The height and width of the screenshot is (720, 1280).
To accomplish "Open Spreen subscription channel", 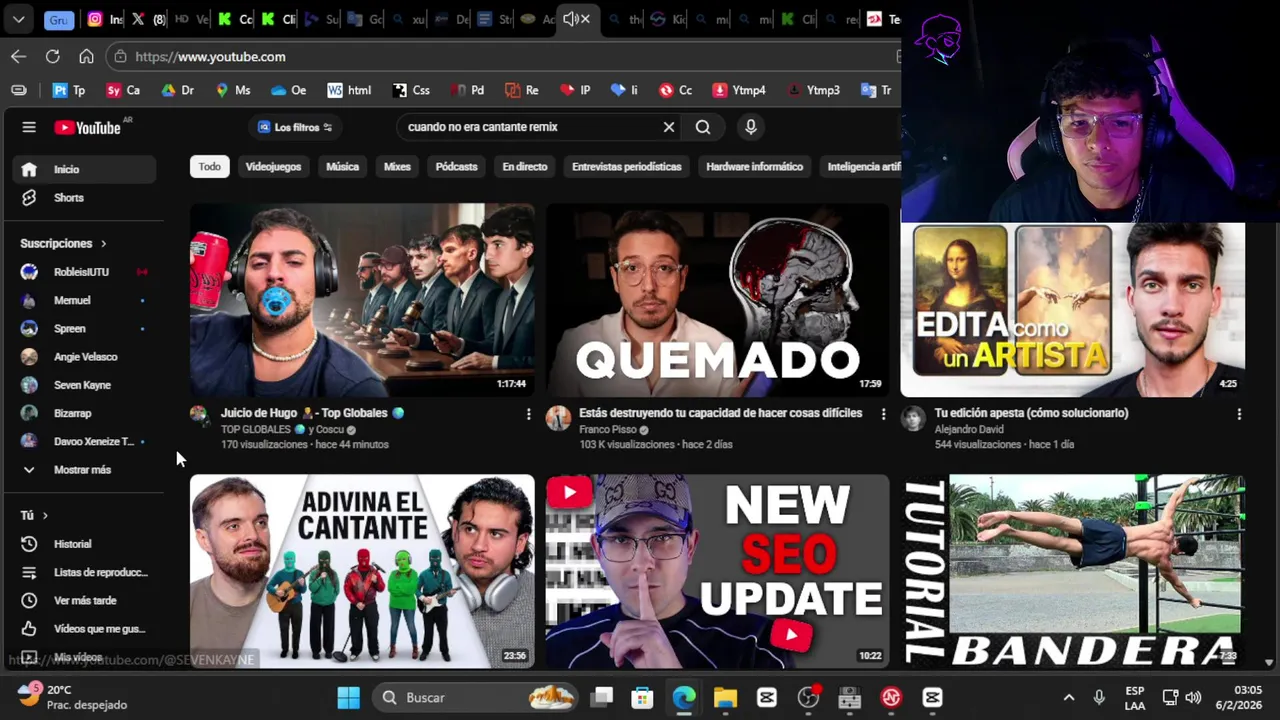I will (86, 328).
